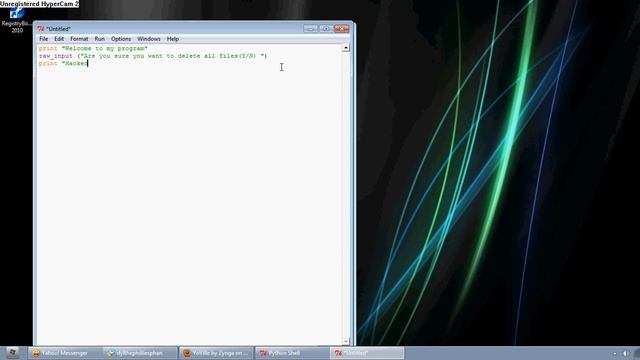This screenshot has height=360, width=640.
Task: Click the volume speaker tray icon
Action: 626,353
